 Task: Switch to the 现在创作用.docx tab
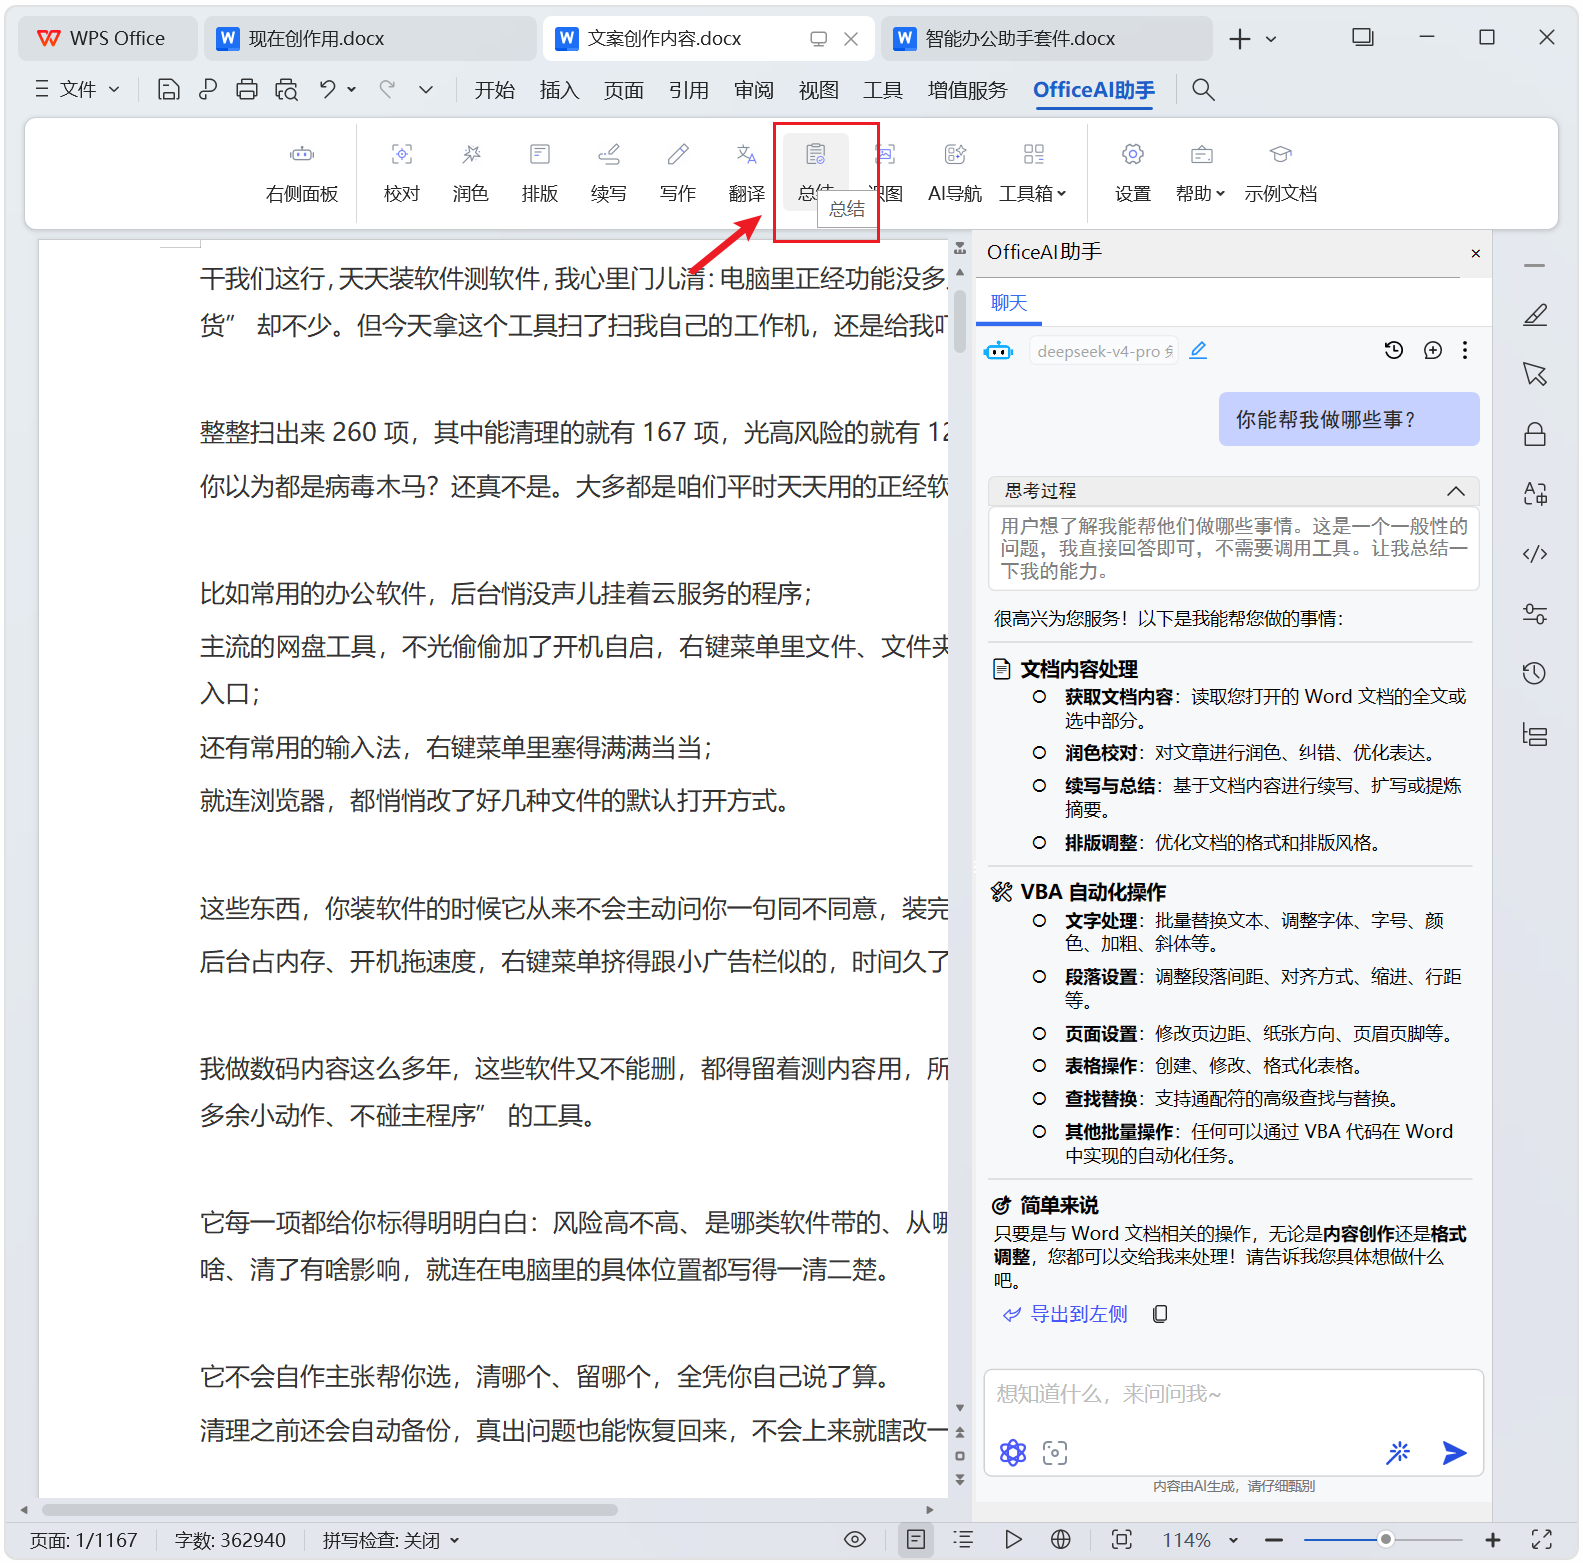370,38
